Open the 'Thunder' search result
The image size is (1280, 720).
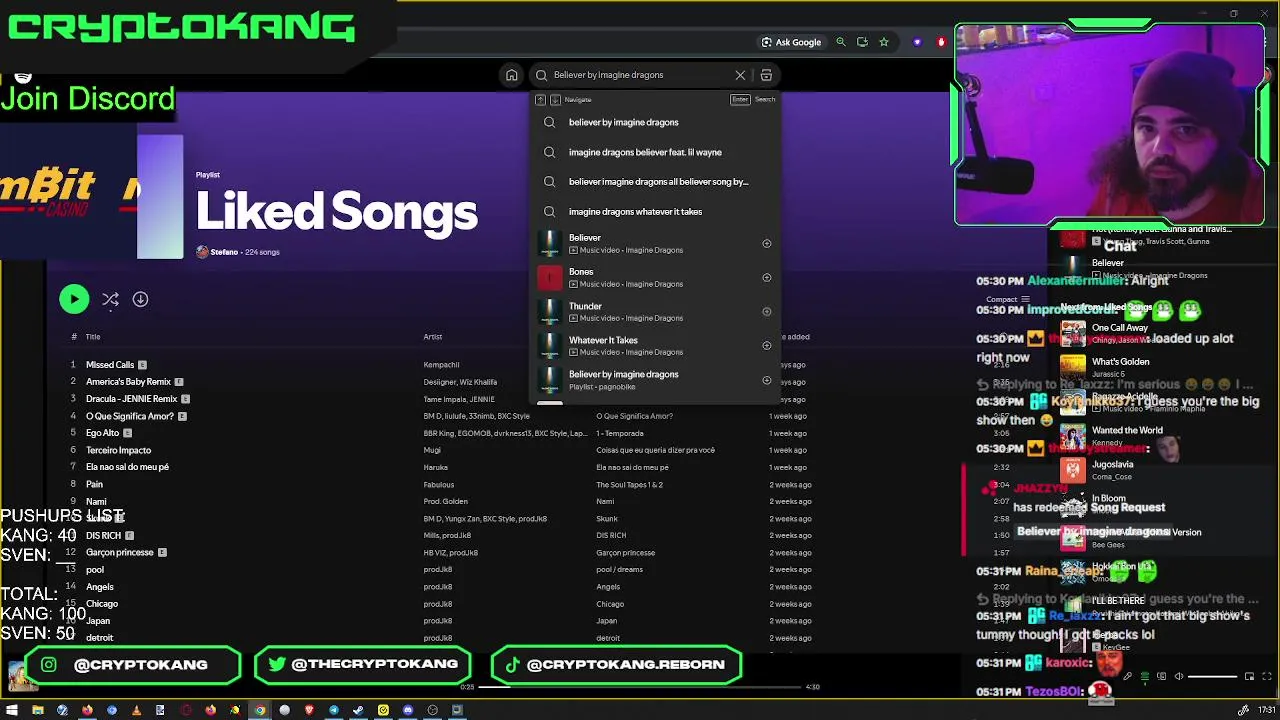click(x=655, y=312)
